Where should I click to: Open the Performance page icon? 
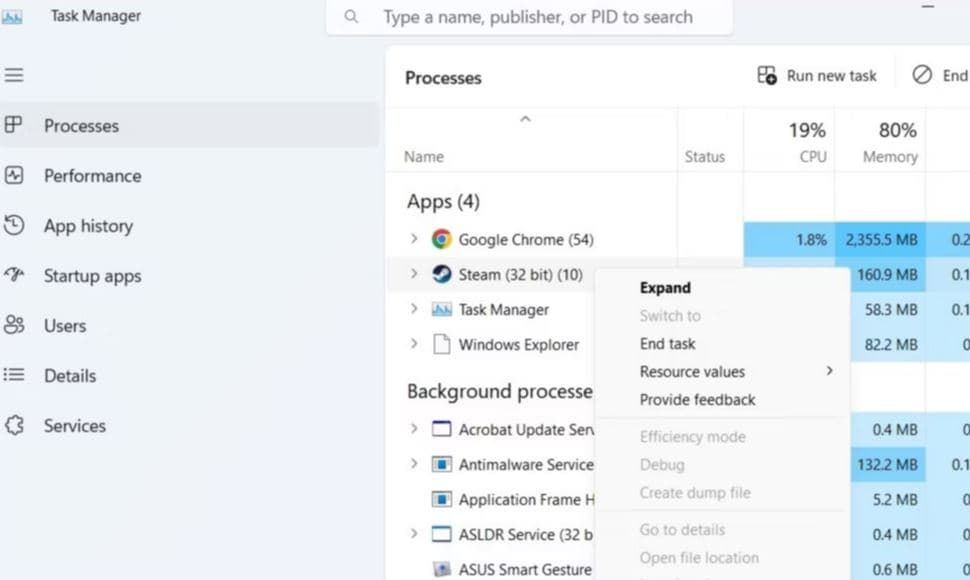14,175
